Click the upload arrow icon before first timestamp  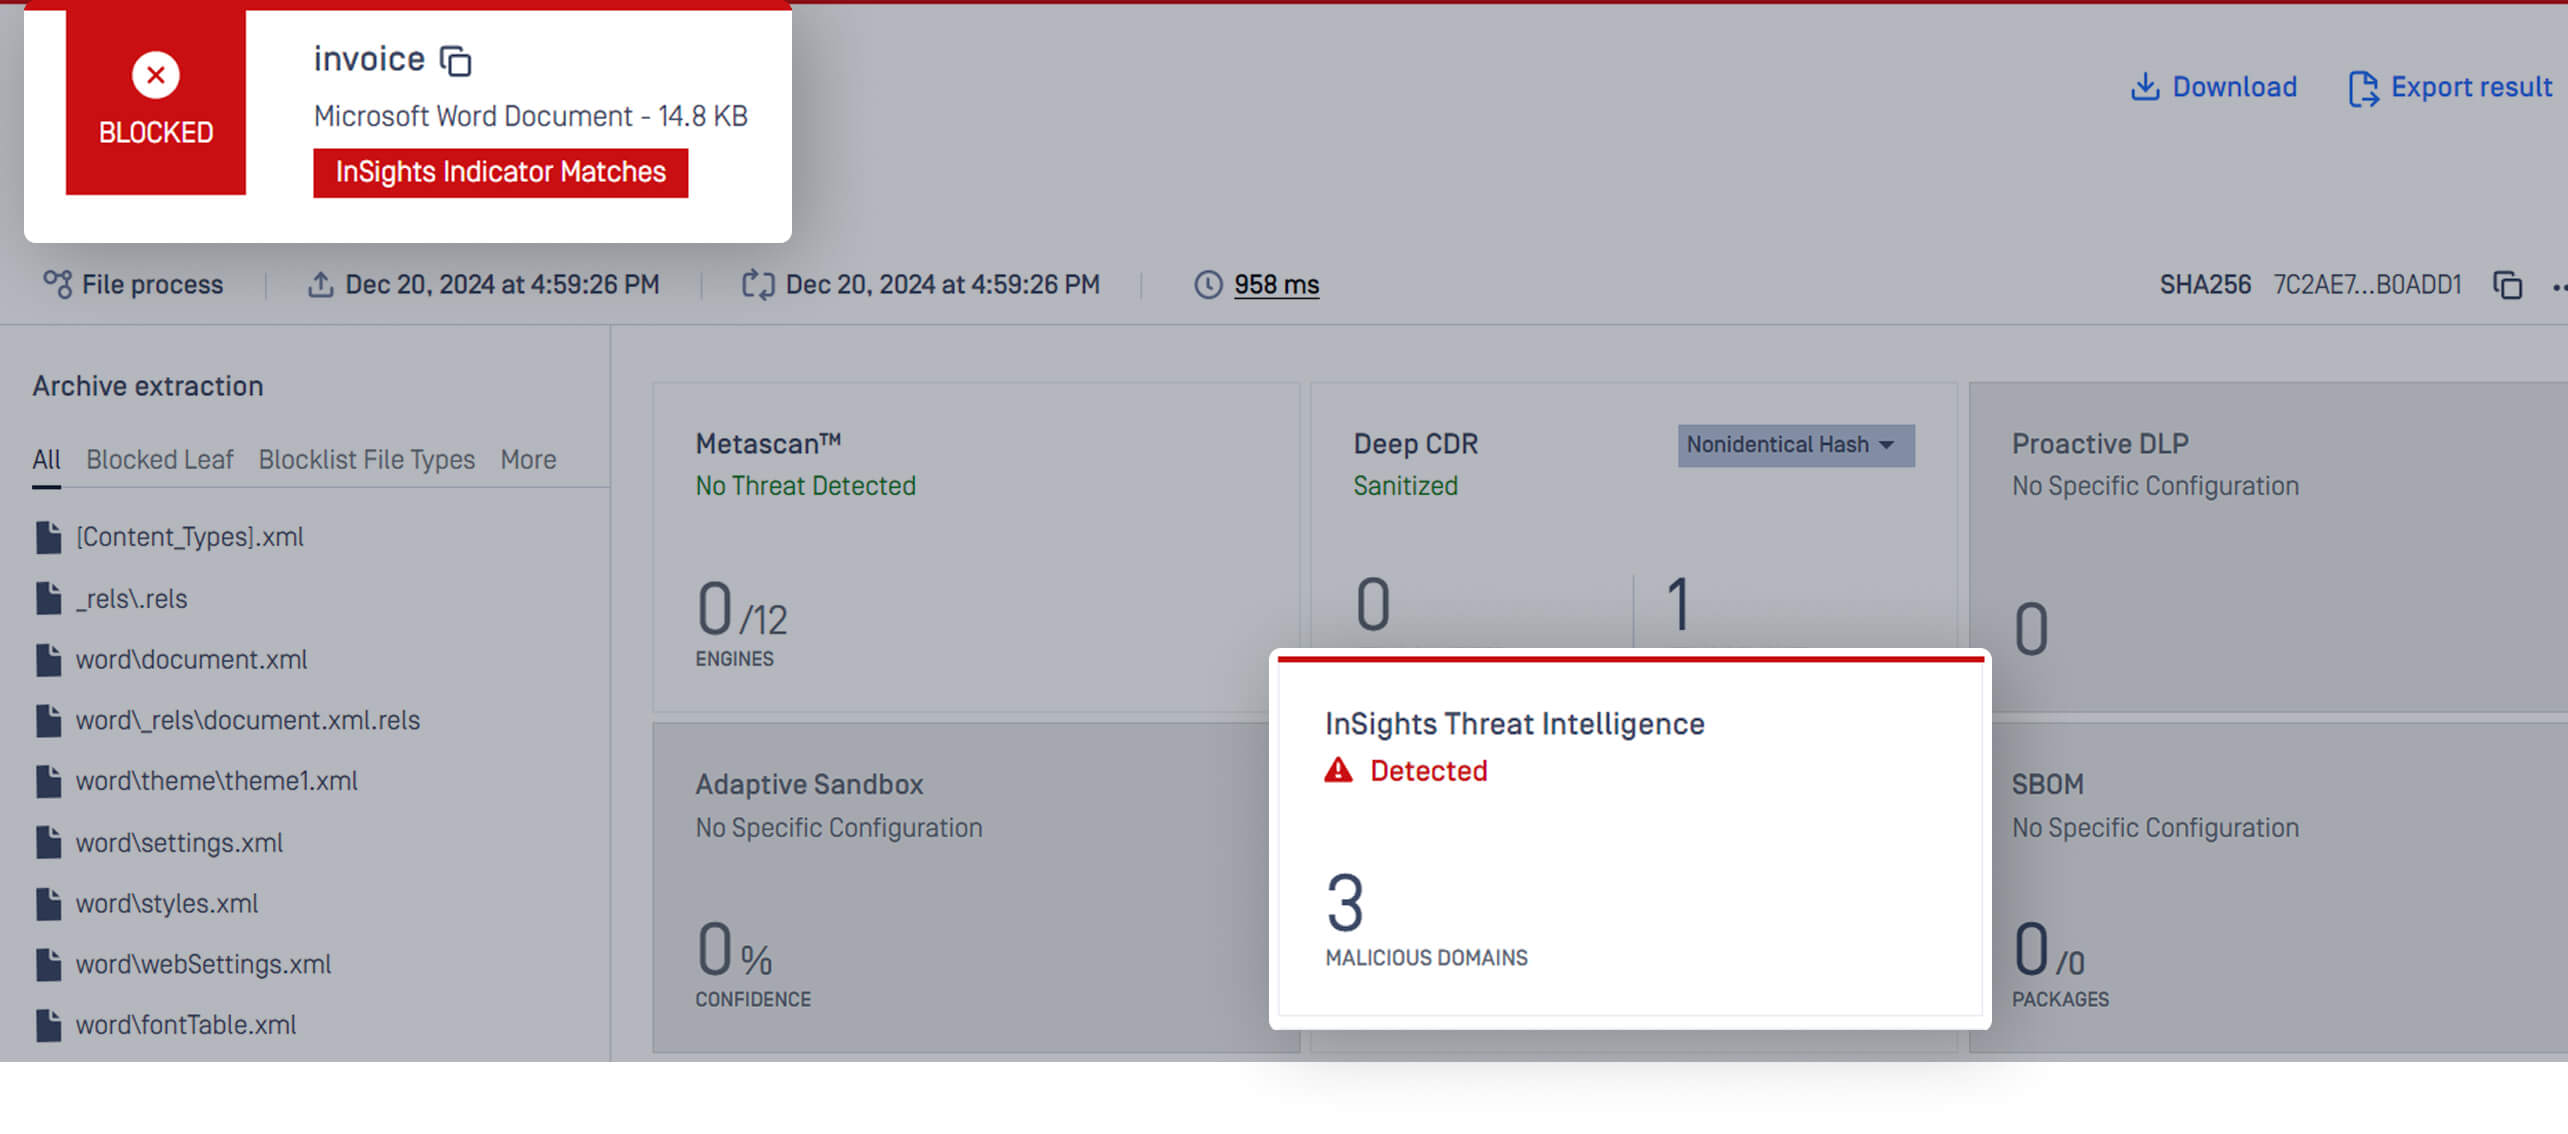tap(321, 284)
